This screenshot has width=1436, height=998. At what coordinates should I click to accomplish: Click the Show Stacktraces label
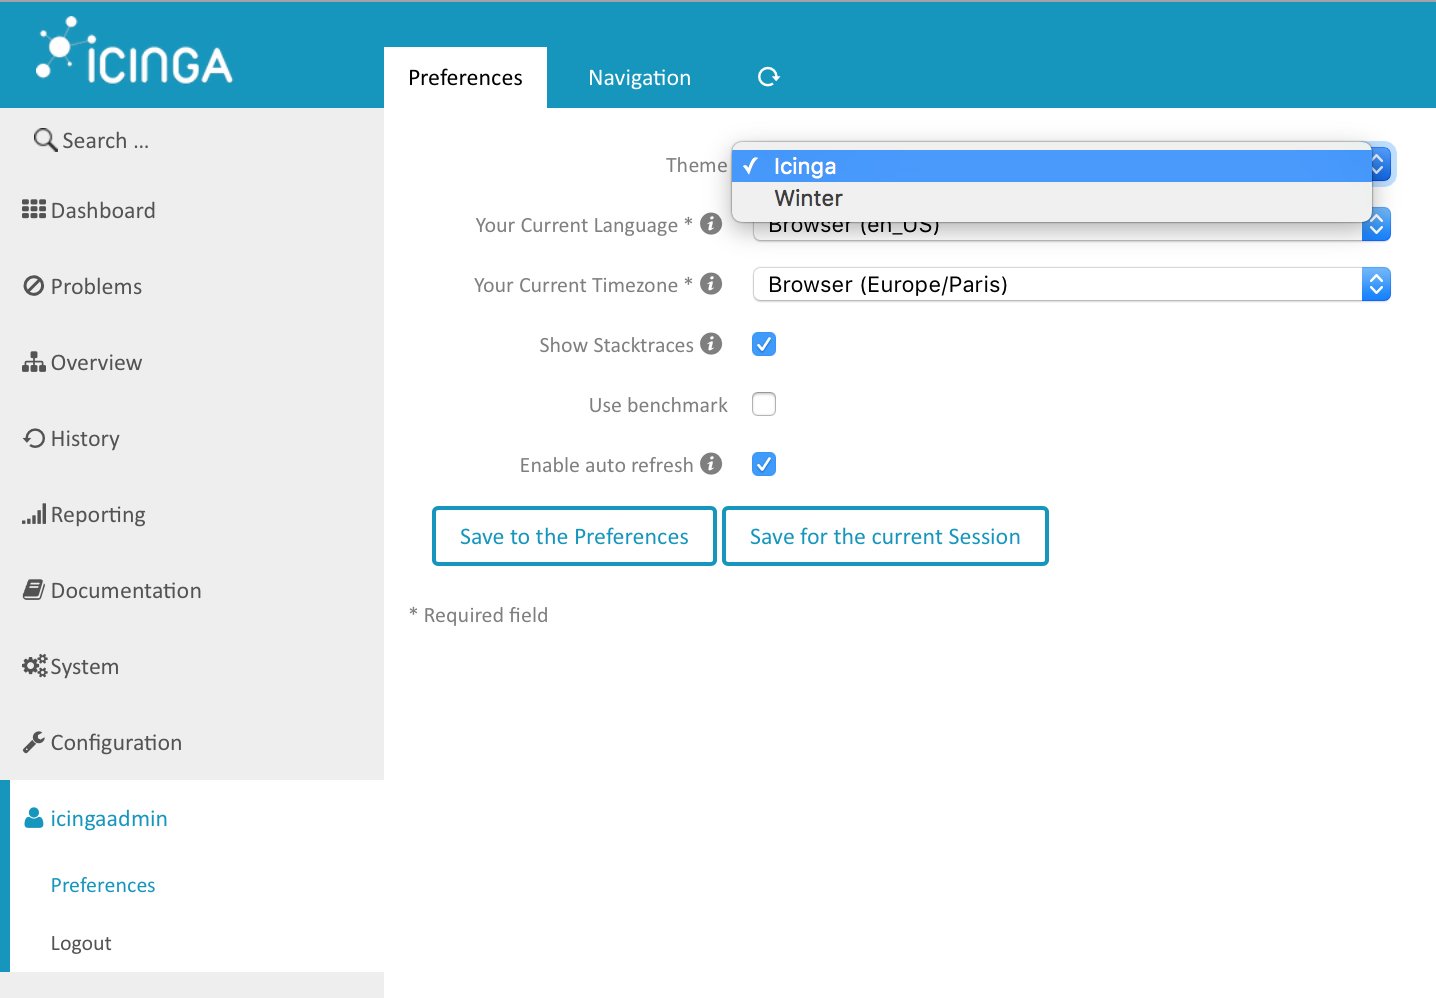click(616, 345)
